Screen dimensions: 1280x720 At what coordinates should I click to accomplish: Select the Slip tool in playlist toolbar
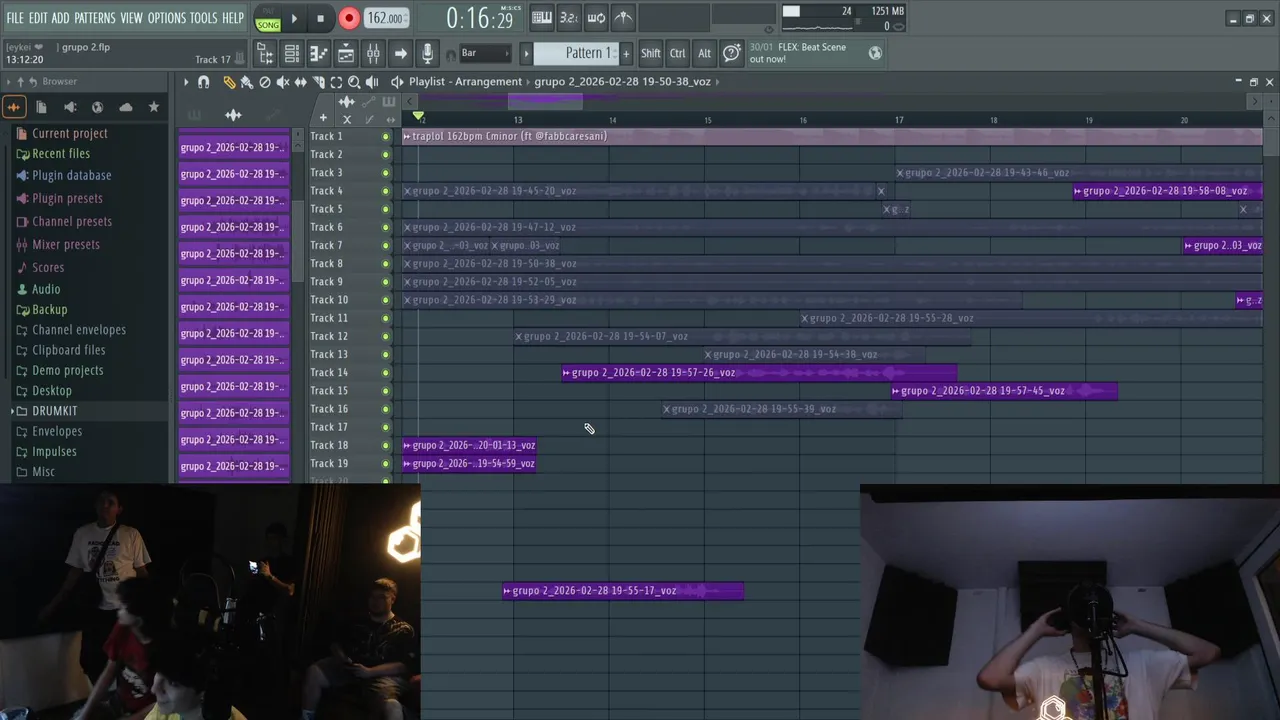click(300, 82)
